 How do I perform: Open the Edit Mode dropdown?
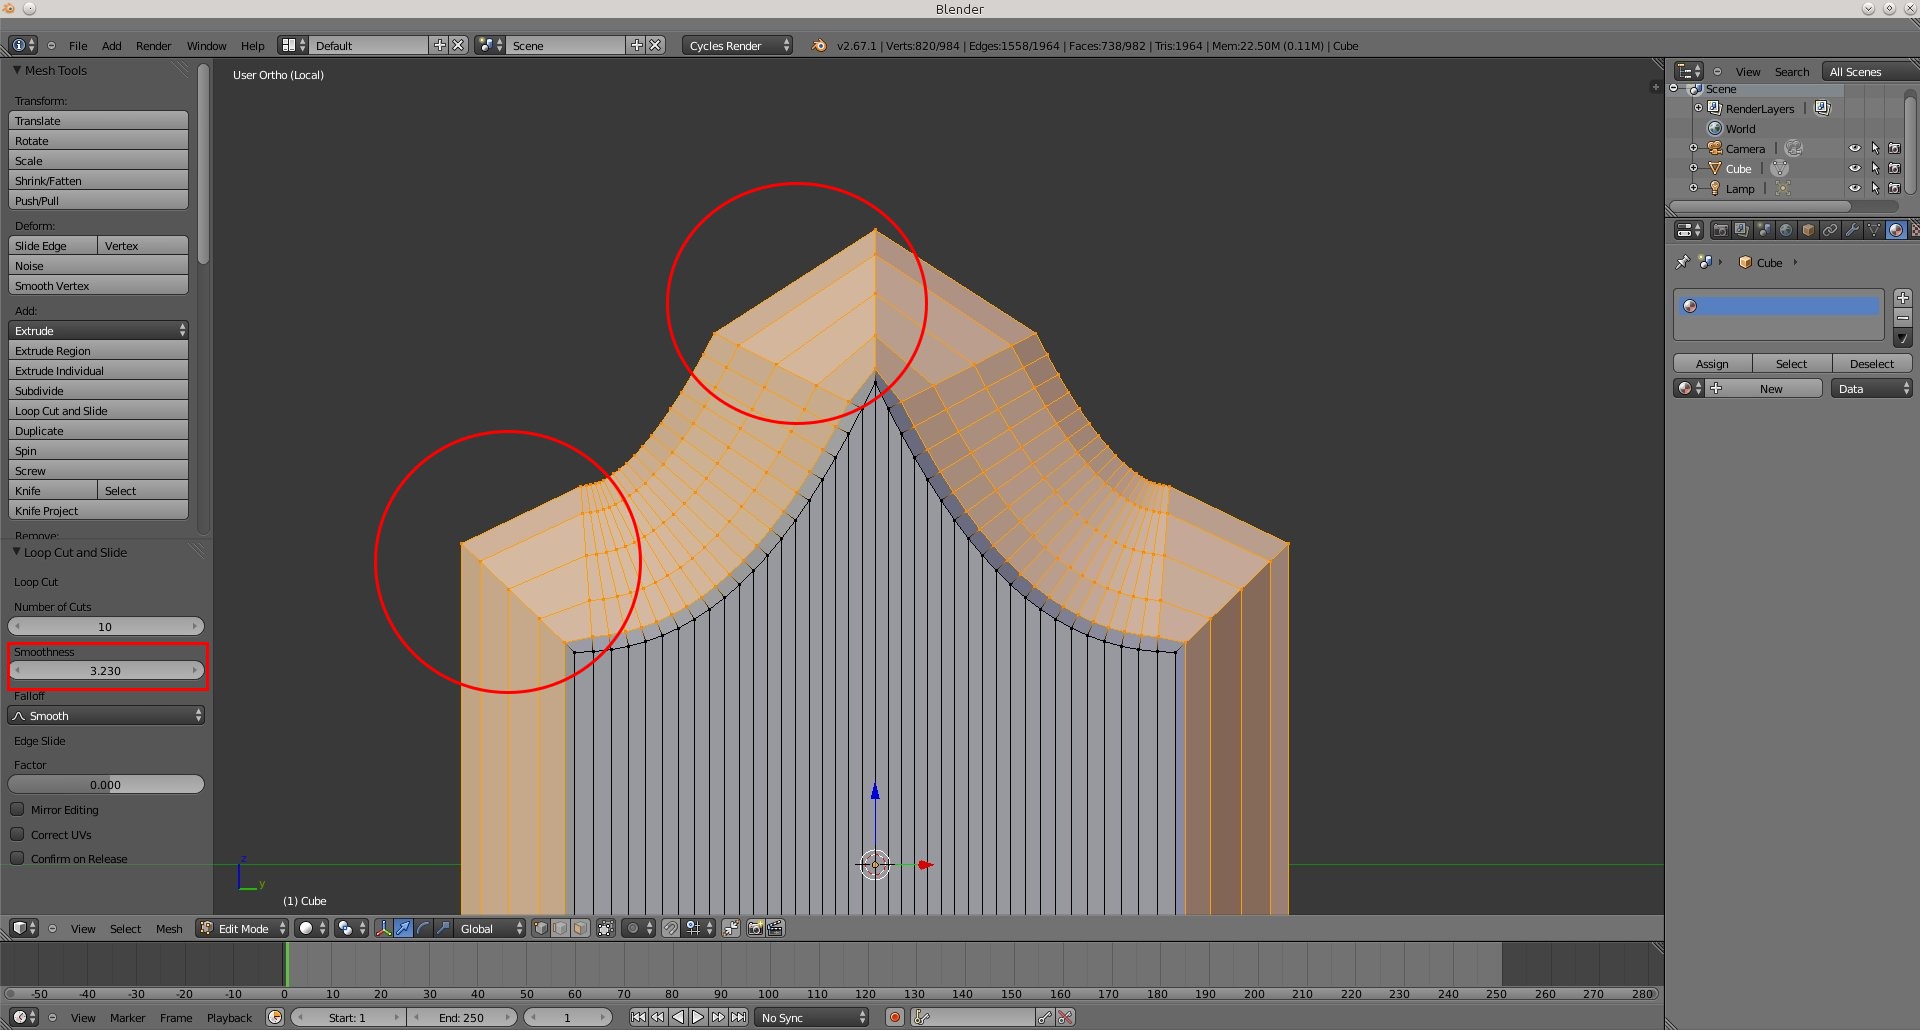pyautogui.click(x=243, y=928)
